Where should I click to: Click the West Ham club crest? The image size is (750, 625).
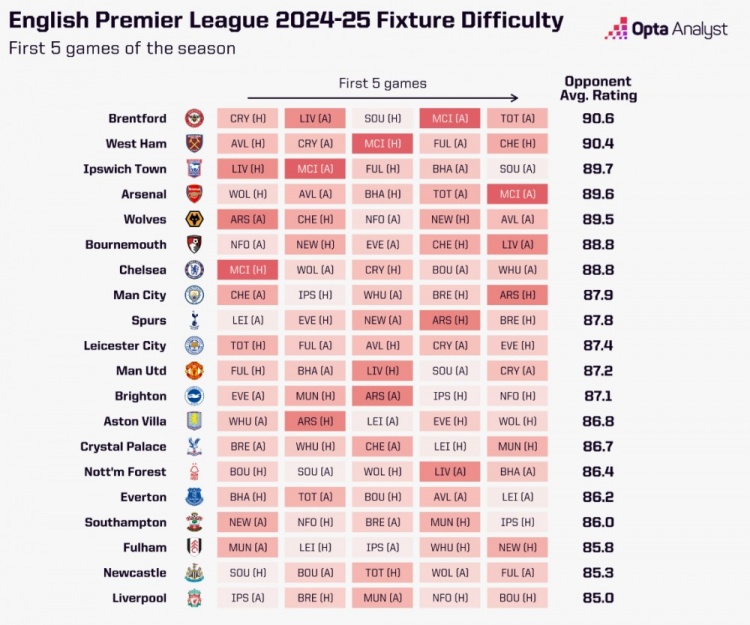[194, 143]
